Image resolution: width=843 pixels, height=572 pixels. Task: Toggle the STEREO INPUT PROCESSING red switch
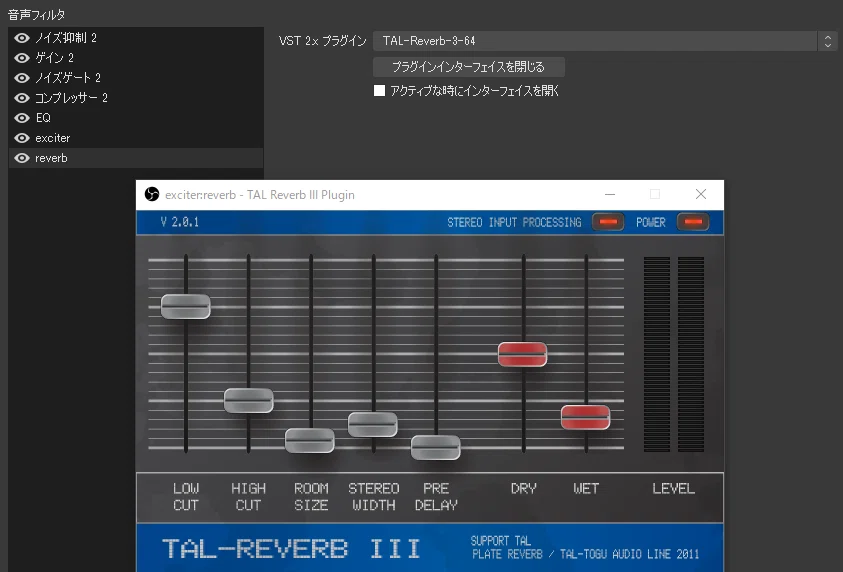click(608, 221)
